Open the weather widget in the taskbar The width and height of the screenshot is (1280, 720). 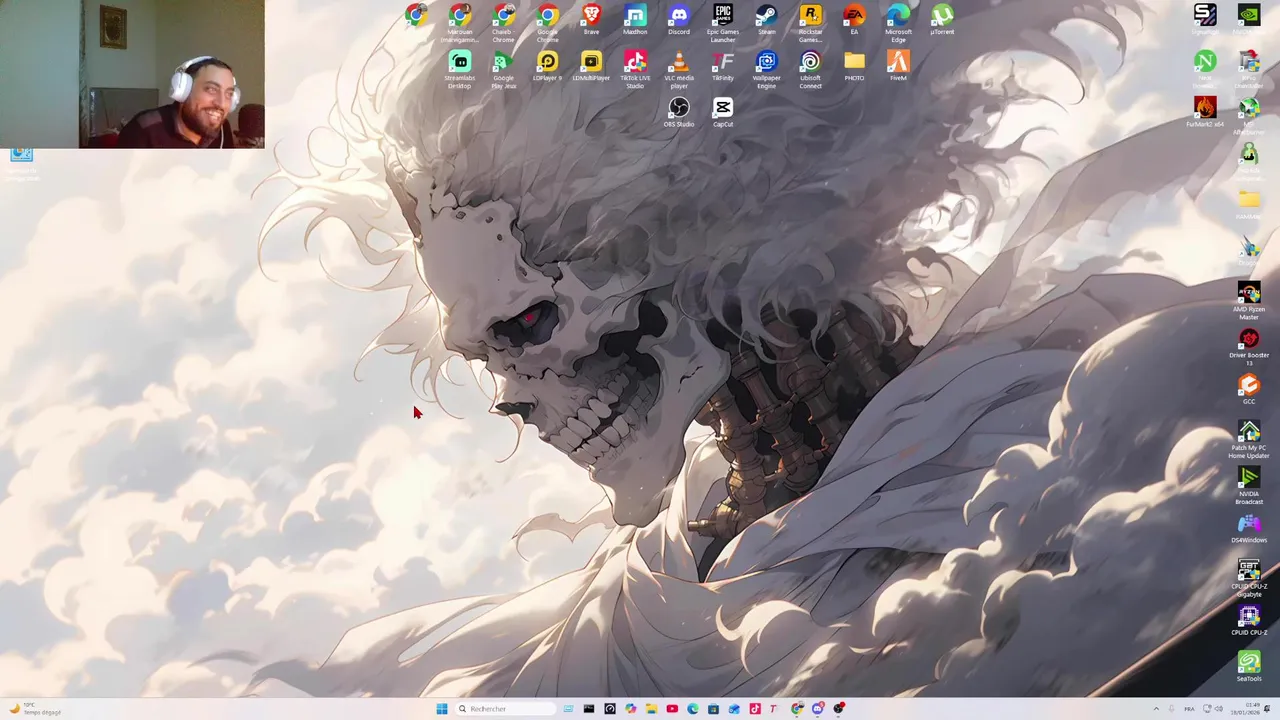pos(35,709)
